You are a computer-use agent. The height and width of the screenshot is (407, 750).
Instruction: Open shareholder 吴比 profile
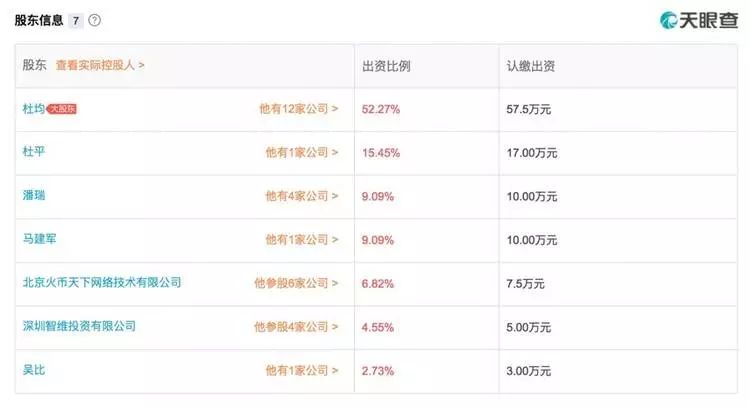coord(34,370)
